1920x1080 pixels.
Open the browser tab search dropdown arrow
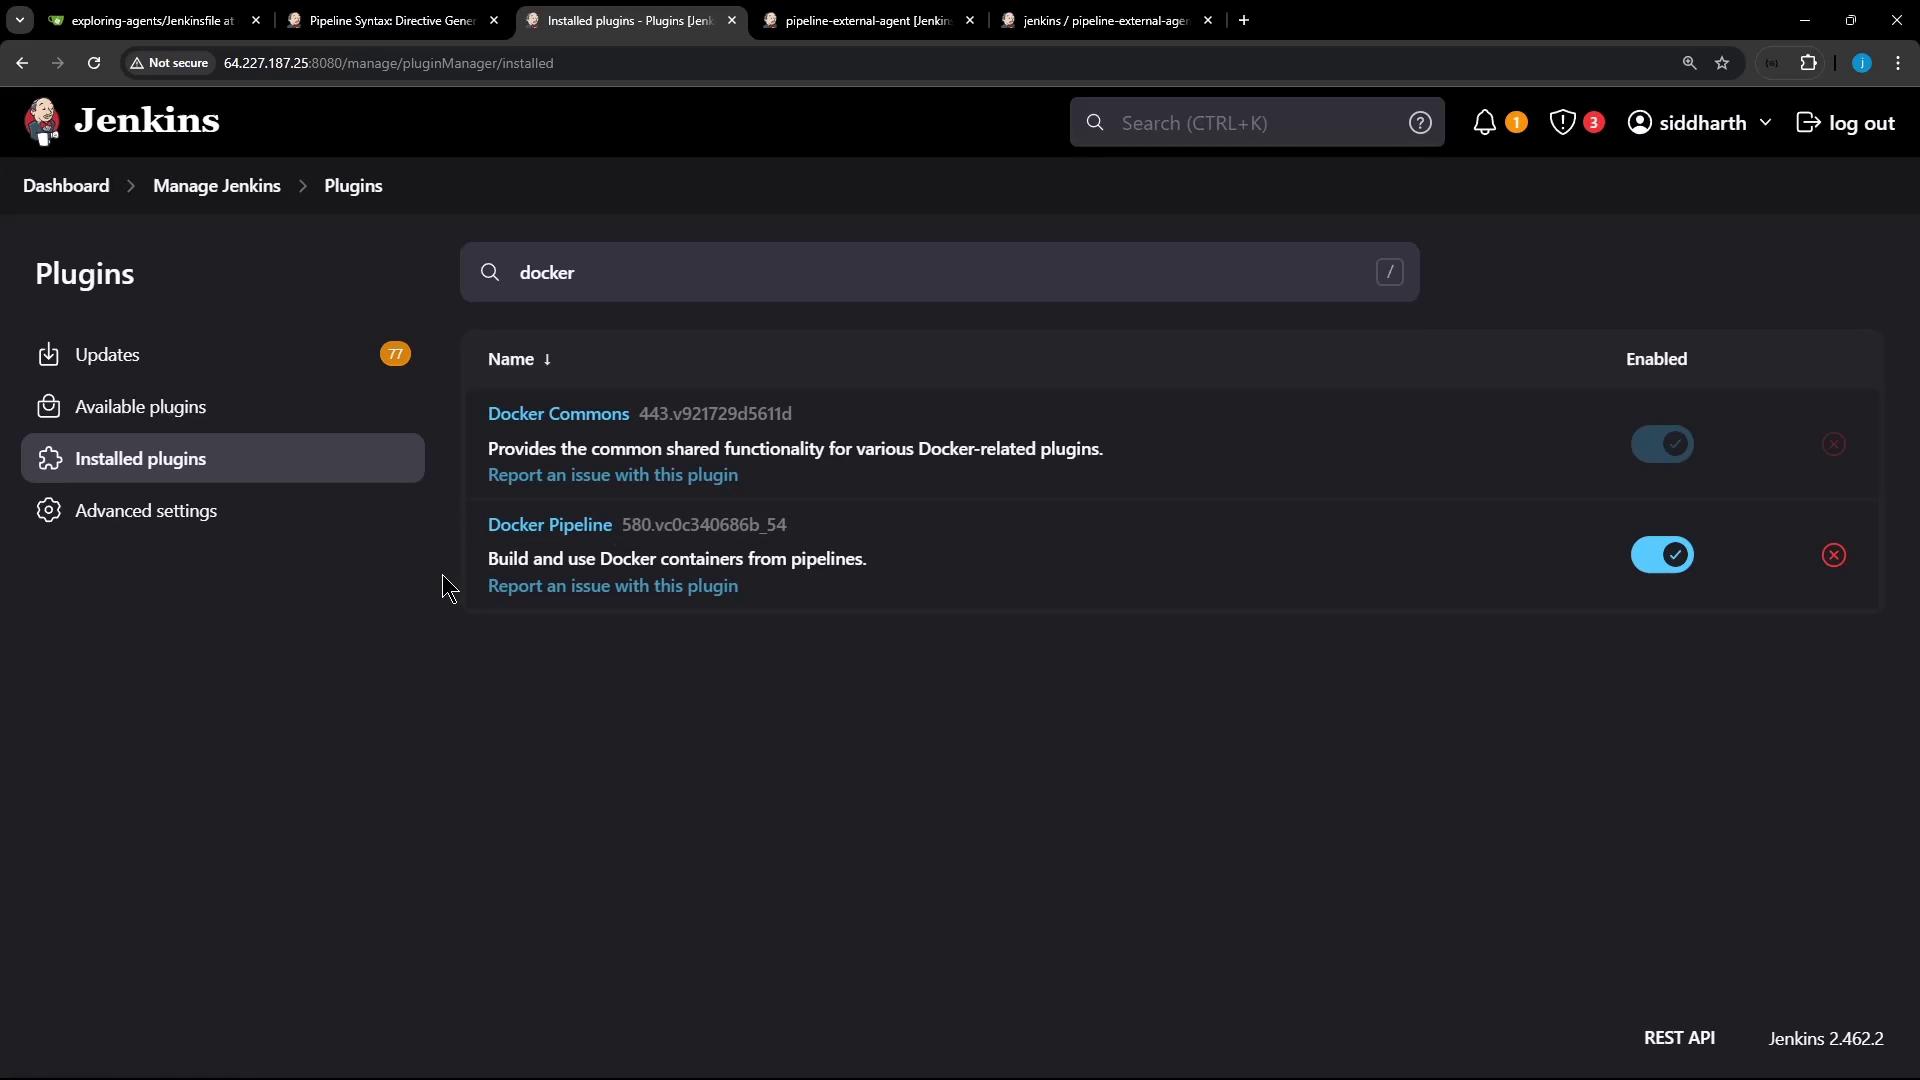pyautogui.click(x=19, y=20)
